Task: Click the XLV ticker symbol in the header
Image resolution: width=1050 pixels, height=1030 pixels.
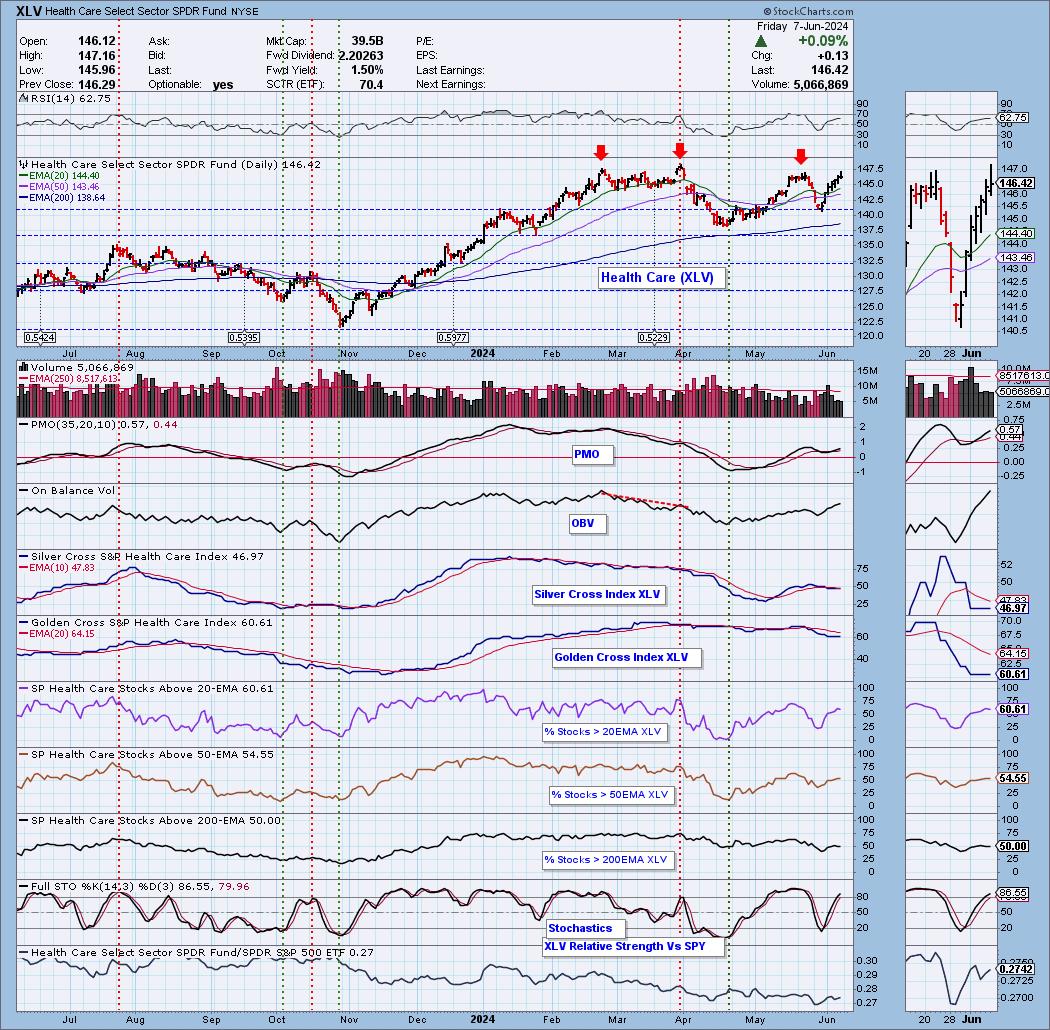Action: point(27,11)
